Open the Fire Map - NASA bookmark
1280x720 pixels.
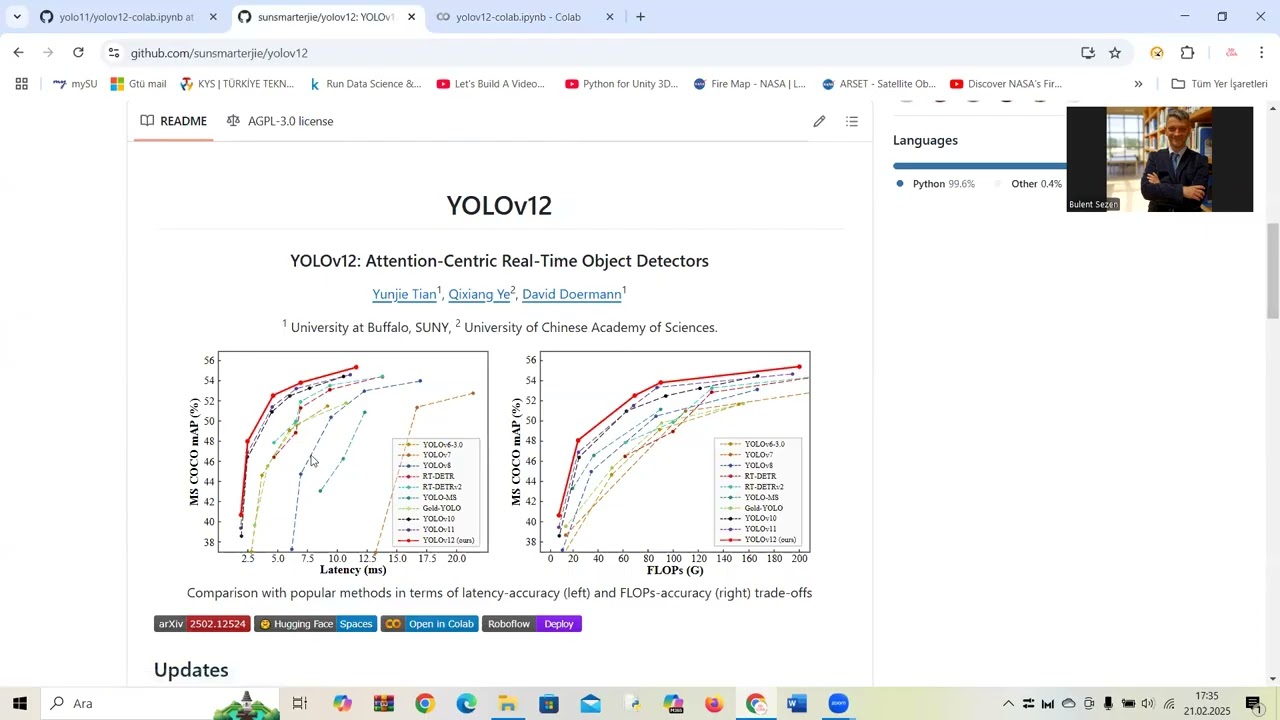click(x=749, y=84)
